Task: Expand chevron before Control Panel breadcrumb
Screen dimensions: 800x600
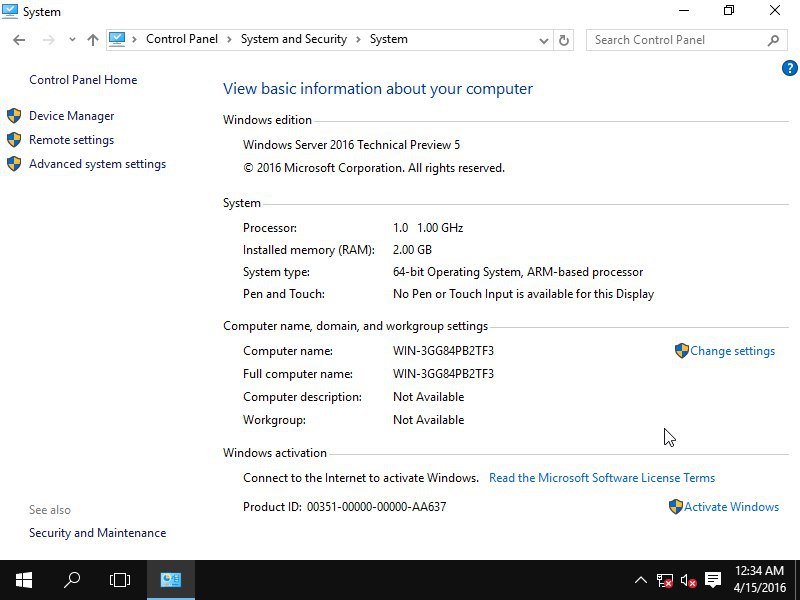Action: click(135, 40)
